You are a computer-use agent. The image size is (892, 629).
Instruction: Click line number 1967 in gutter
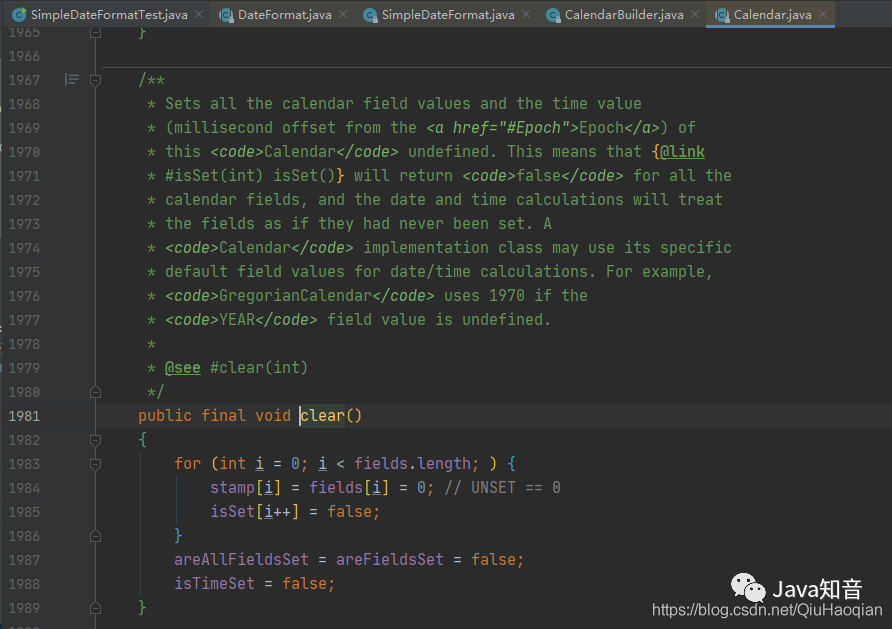(x=24, y=80)
